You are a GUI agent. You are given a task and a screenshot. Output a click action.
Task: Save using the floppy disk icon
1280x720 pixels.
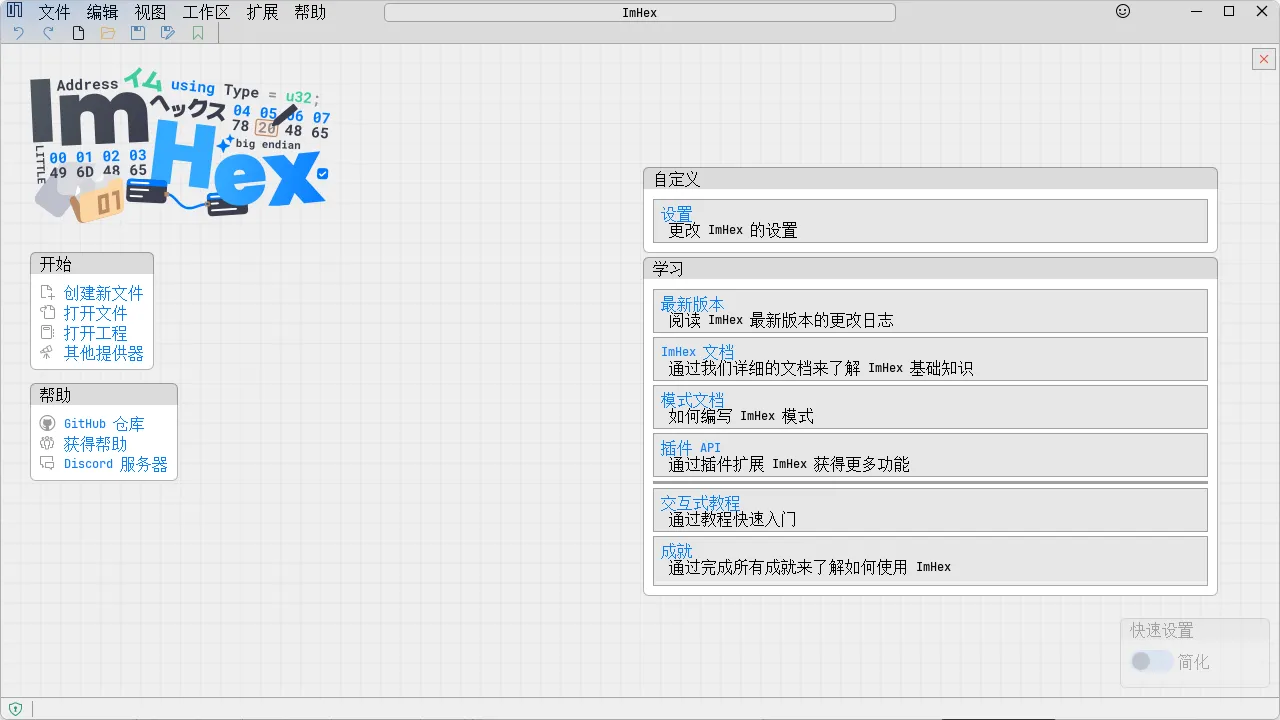[138, 33]
